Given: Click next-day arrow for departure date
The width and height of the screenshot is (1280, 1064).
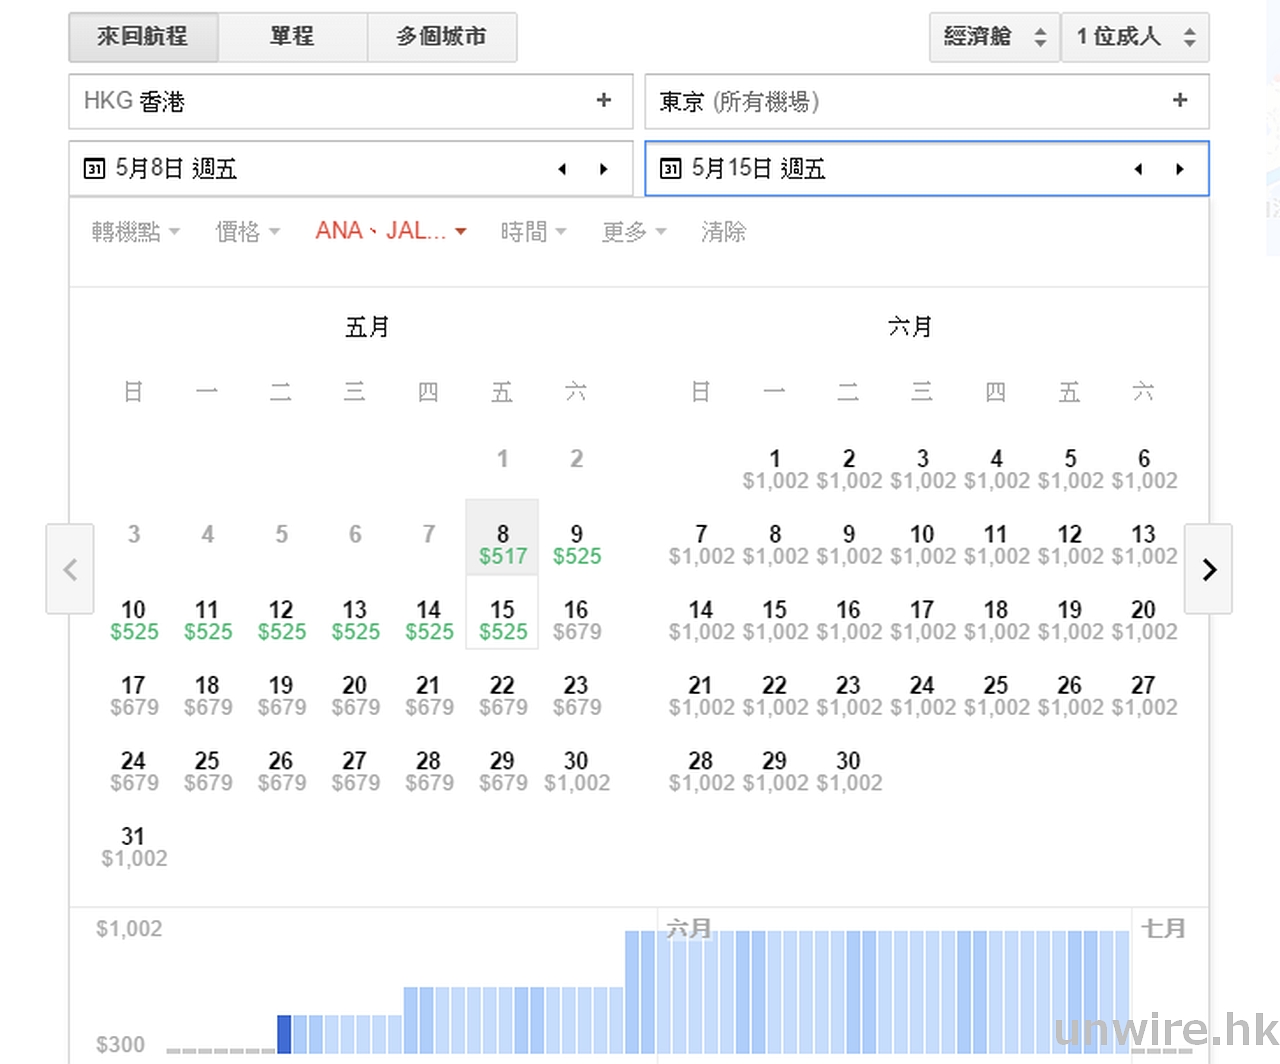Looking at the screenshot, I should [603, 169].
